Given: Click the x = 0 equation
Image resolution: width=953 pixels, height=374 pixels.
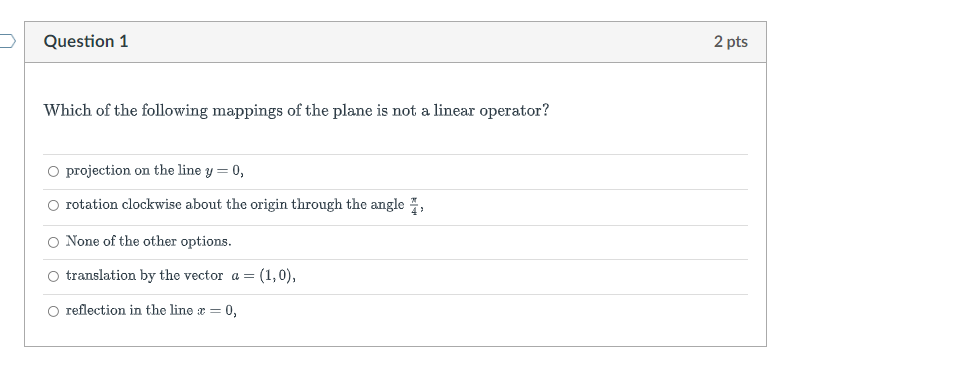Looking at the screenshot, I should (216, 311).
